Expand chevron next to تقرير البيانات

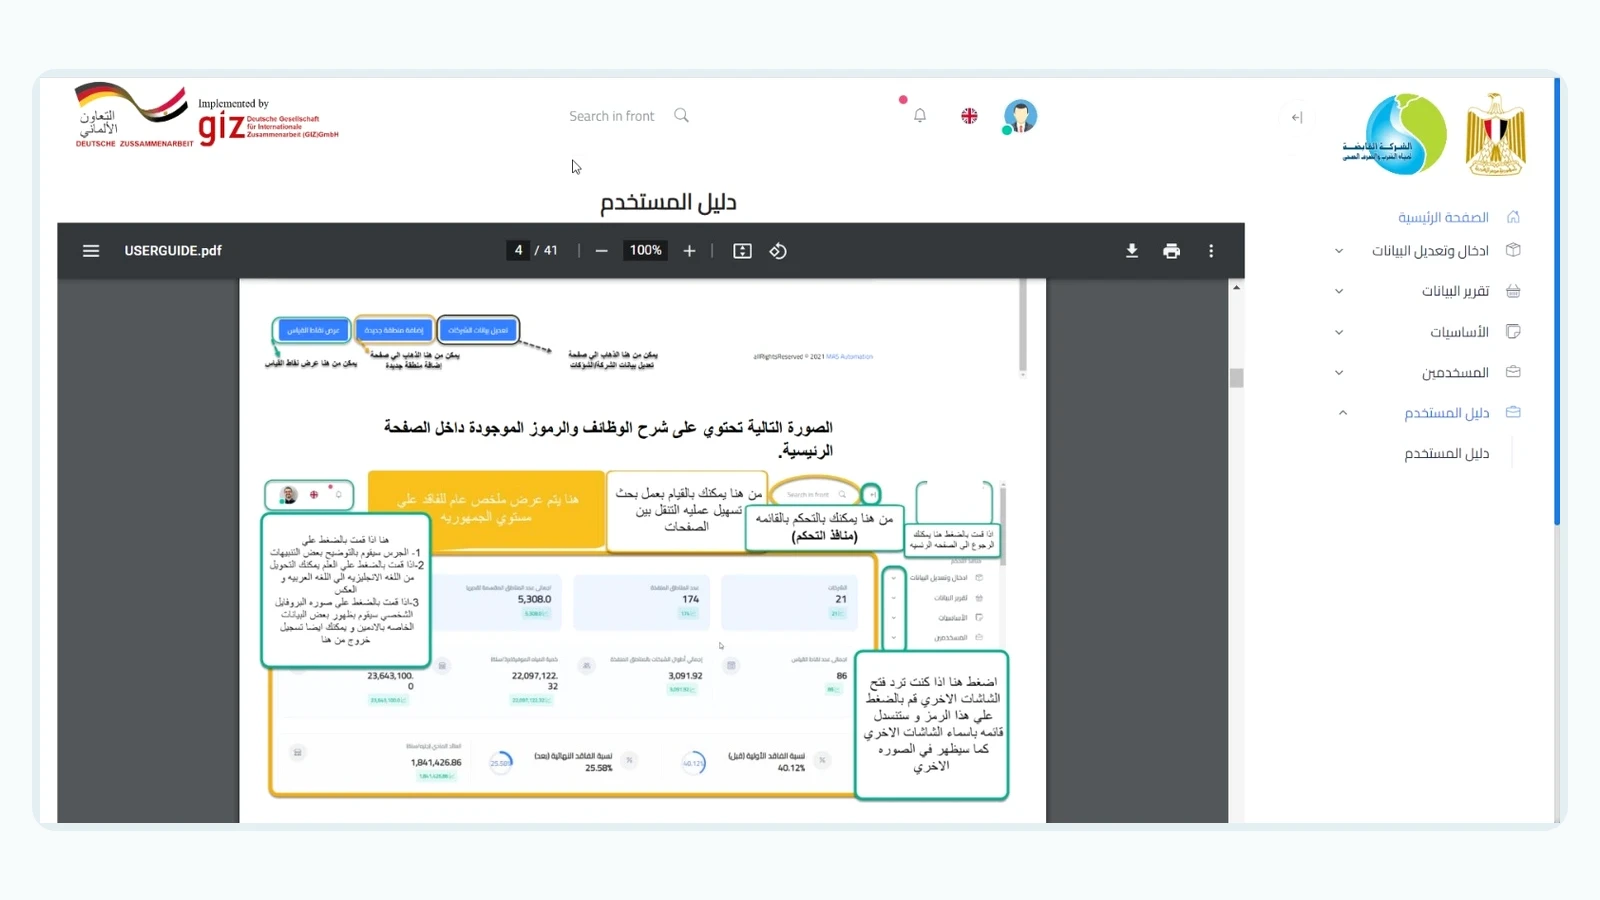point(1339,292)
